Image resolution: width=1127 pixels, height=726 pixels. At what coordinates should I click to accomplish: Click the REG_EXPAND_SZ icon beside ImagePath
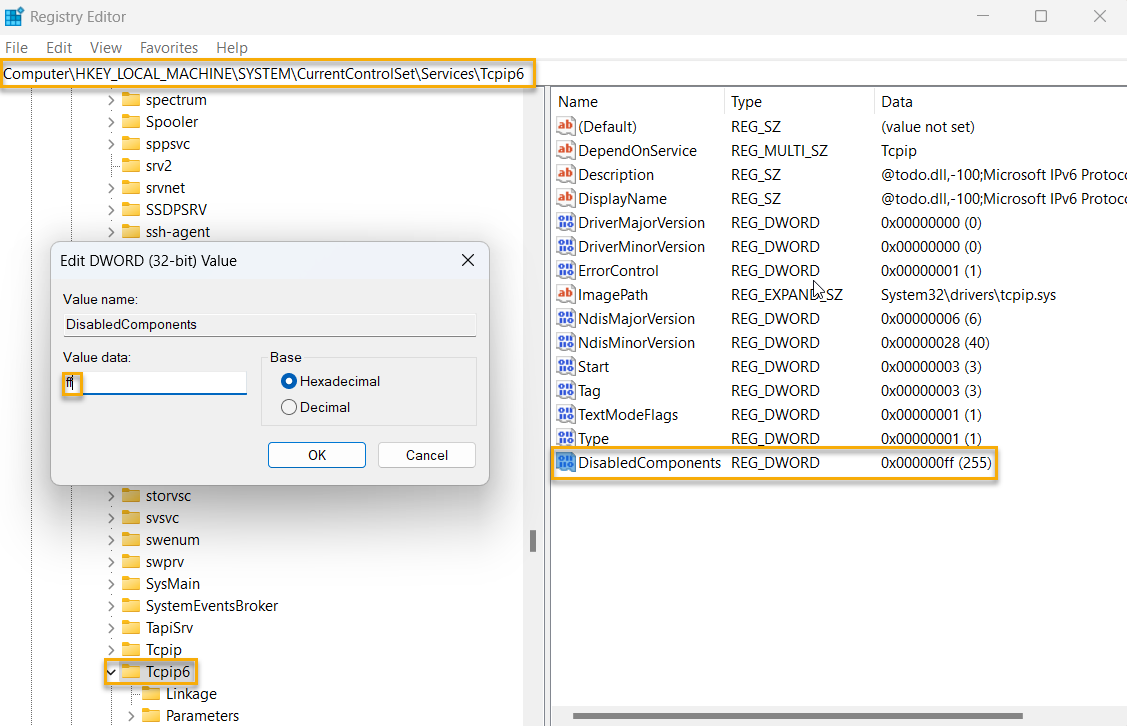[x=565, y=294]
